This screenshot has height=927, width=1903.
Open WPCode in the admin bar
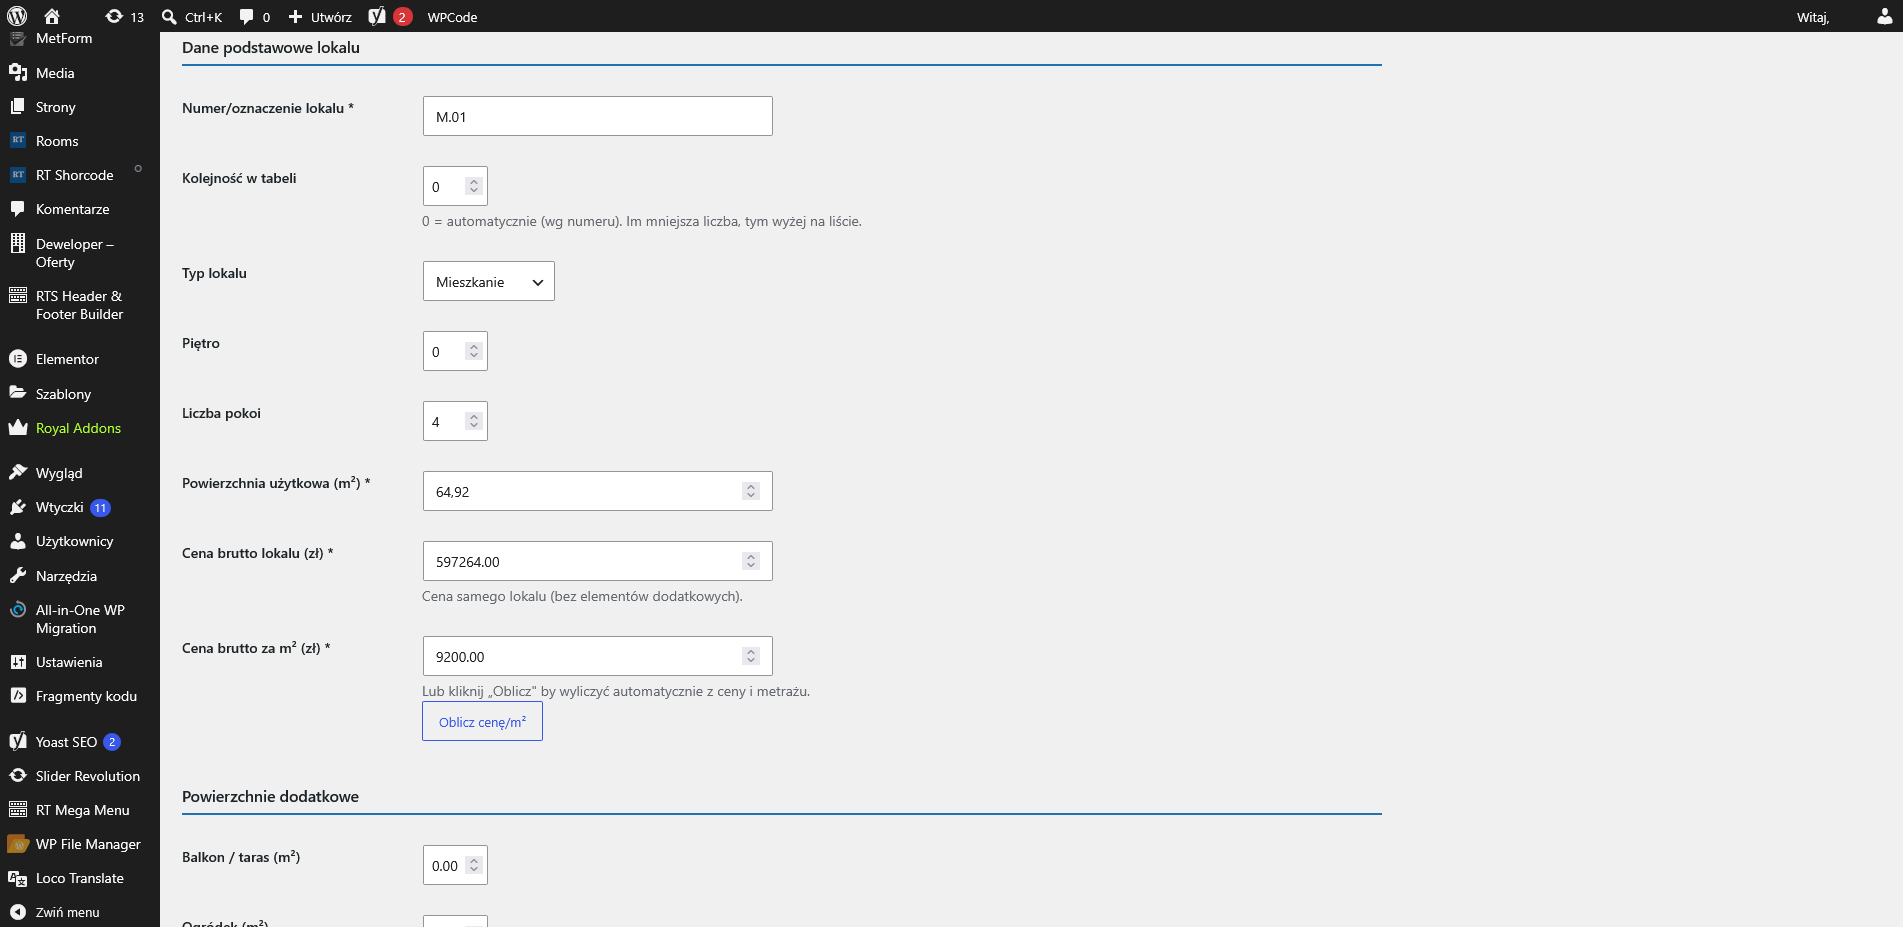click(452, 16)
